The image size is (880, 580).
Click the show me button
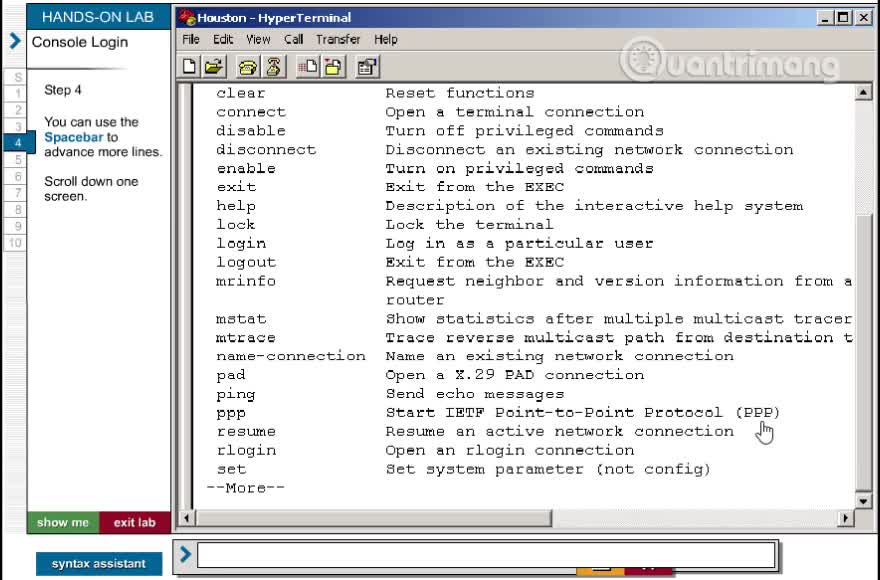63,522
